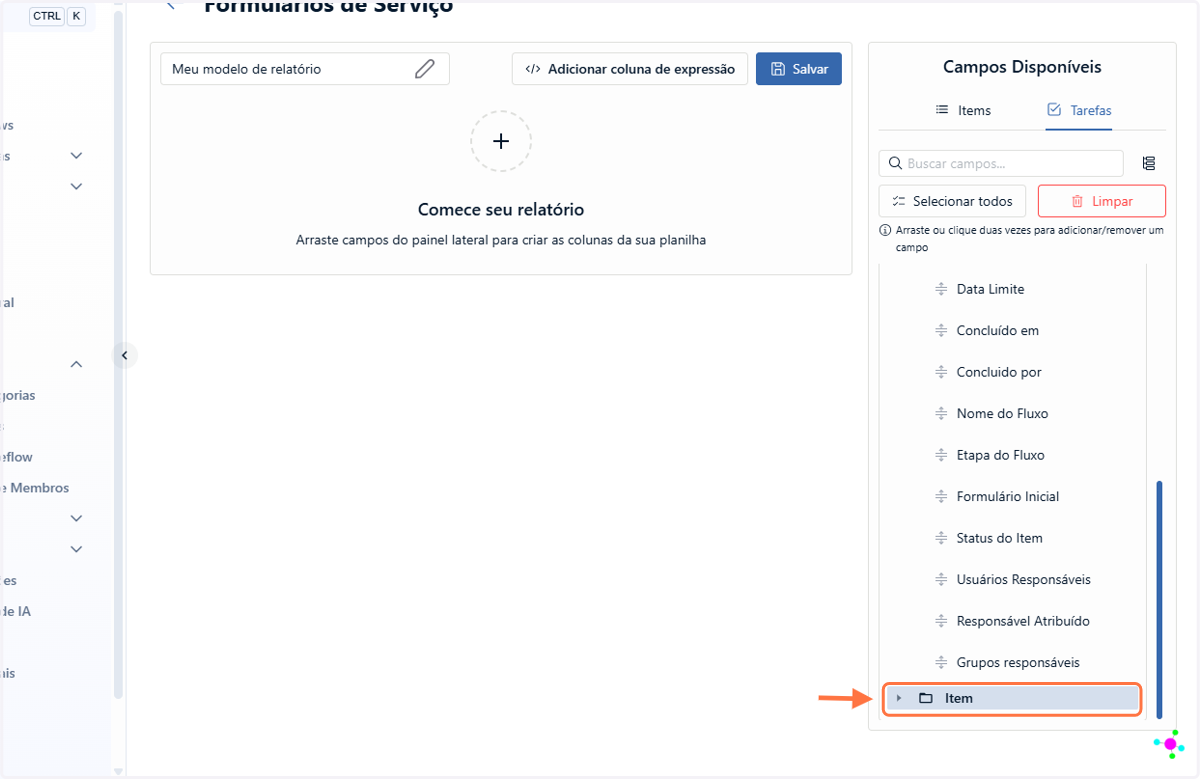Switch to the Items tab
The height and width of the screenshot is (779, 1200).
(x=963, y=110)
